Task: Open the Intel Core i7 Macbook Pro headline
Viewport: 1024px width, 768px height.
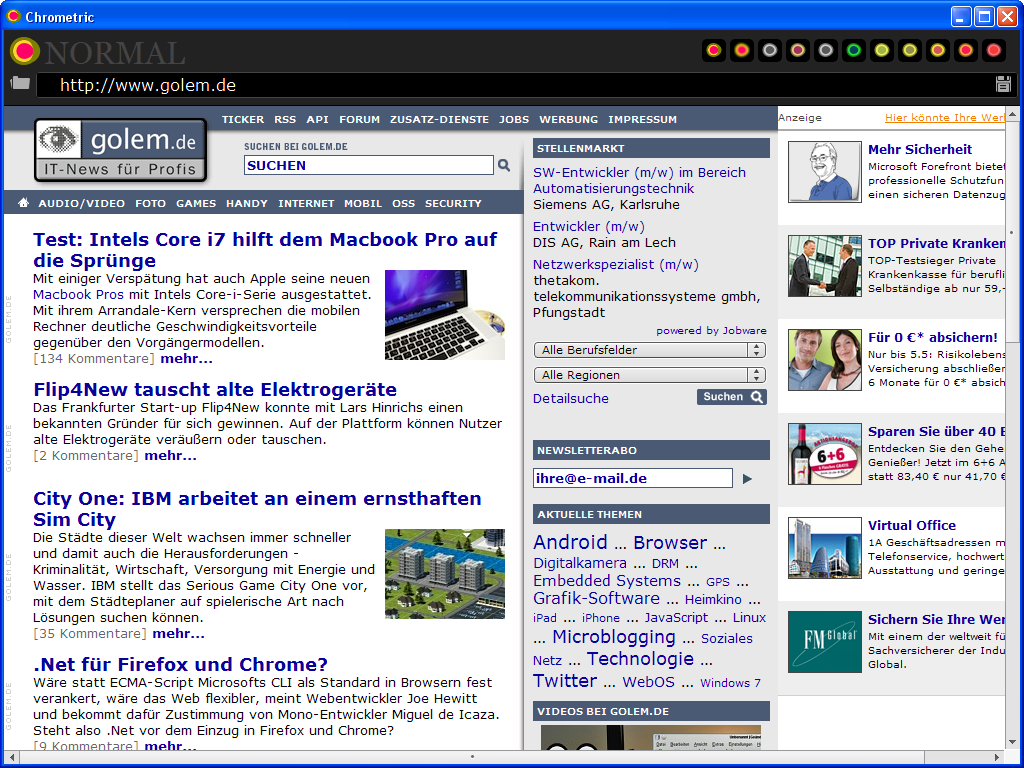Action: [265, 249]
